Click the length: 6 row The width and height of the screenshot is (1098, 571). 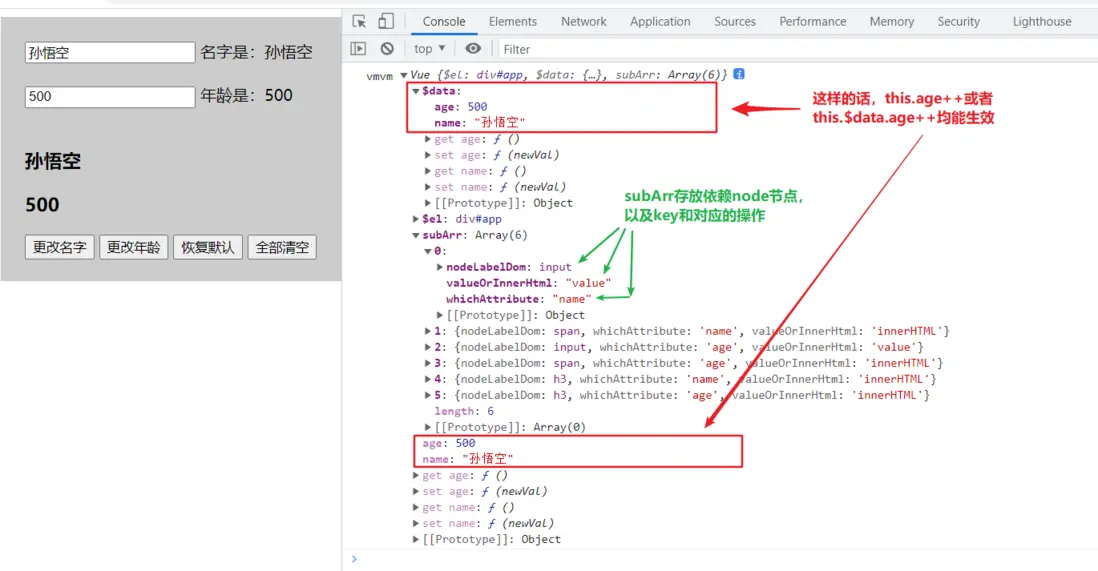click(464, 411)
